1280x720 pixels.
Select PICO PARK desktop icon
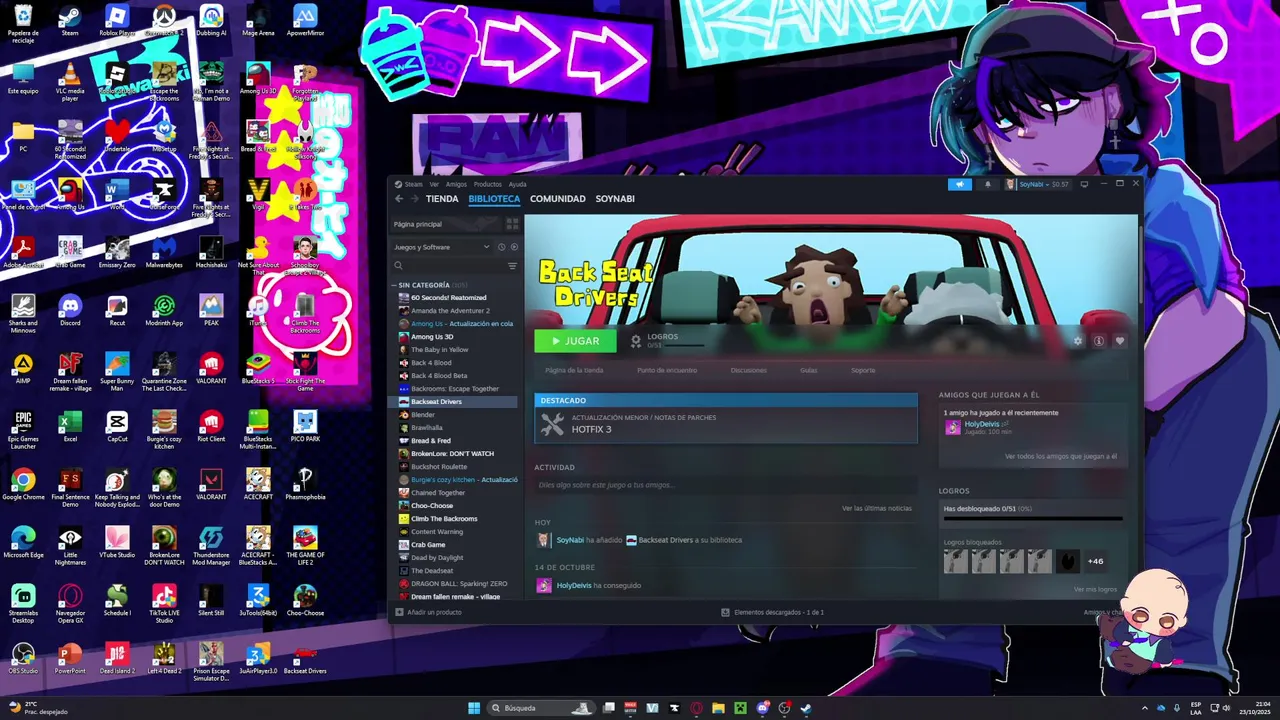[305, 426]
